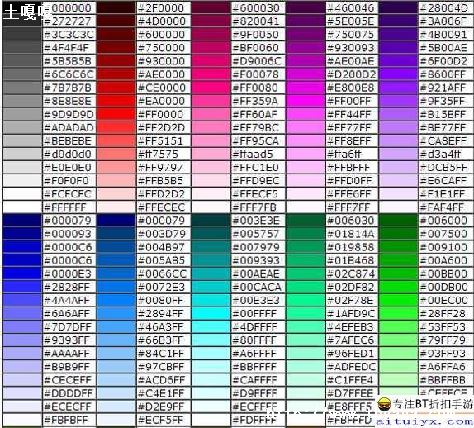Choose the green swatch next to #00DB00
This screenshot has width=474, height=428.
click(x=398, y=287)
